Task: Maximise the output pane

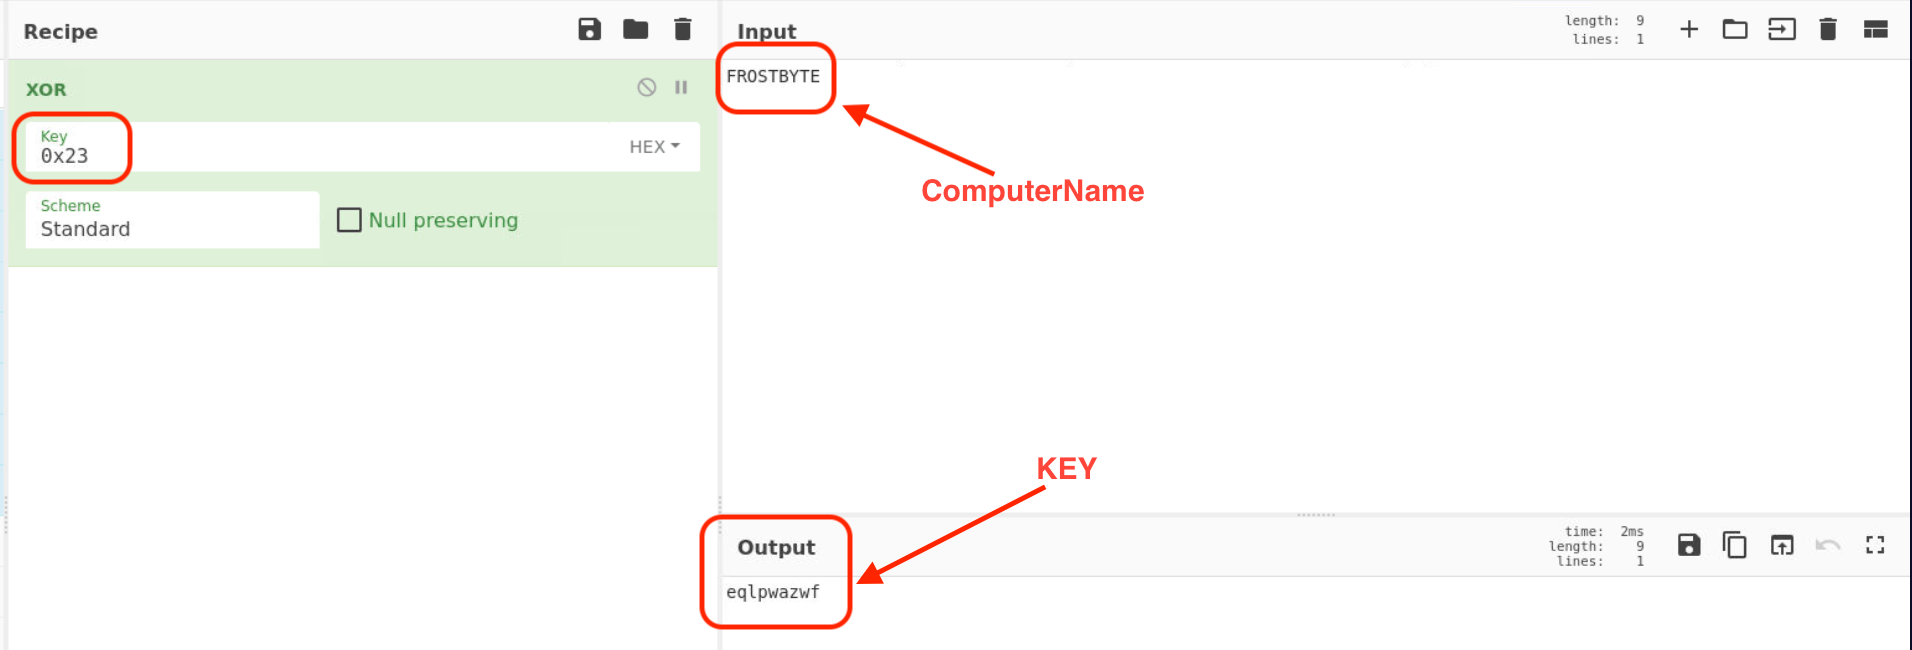Action: pos(1875,545)
